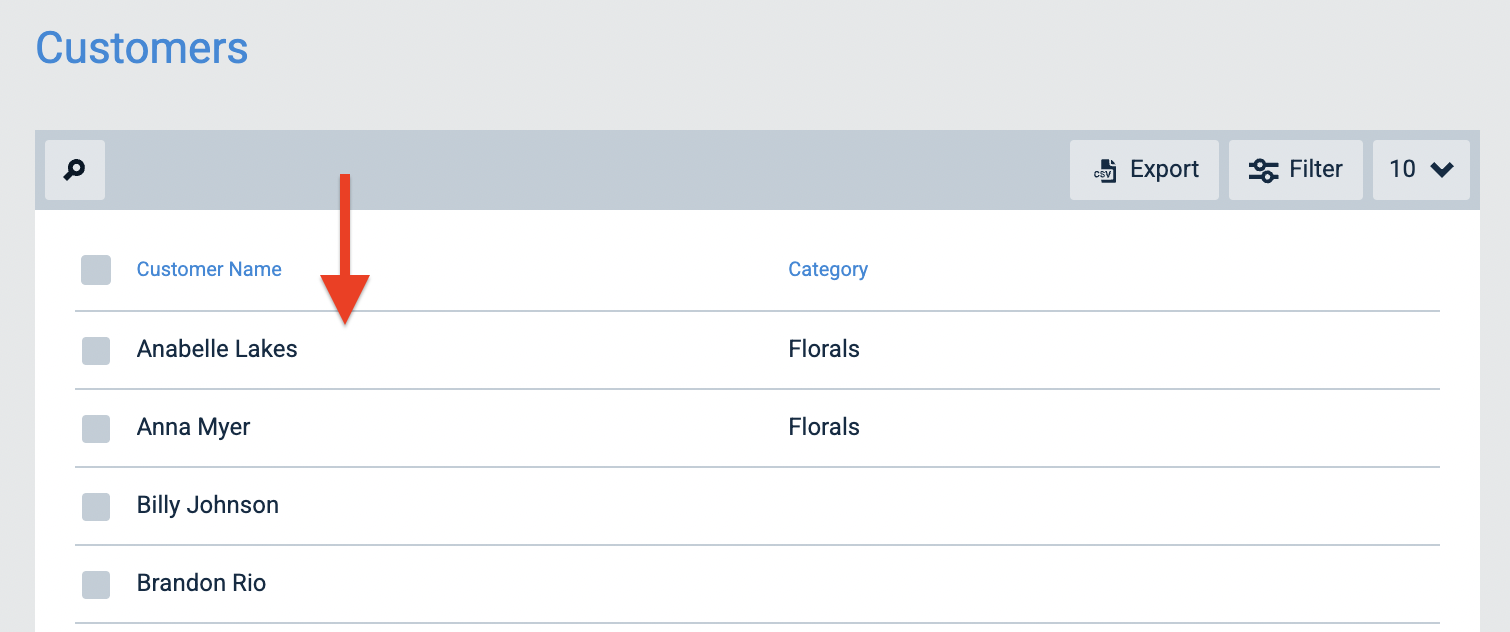Click the CSV file icon on Export button
The image size is (1510, 632).
coord(1107,169)
